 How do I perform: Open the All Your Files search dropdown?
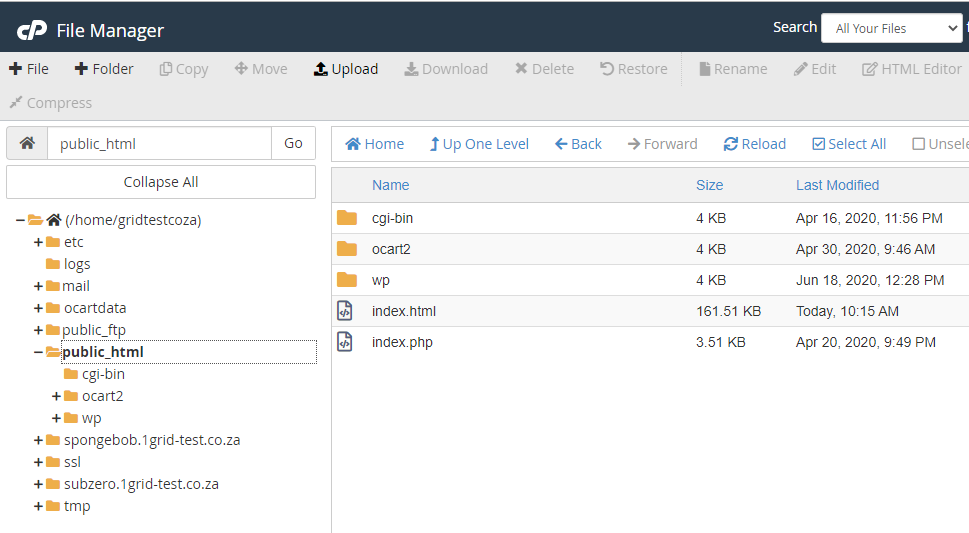click(892, 28)
